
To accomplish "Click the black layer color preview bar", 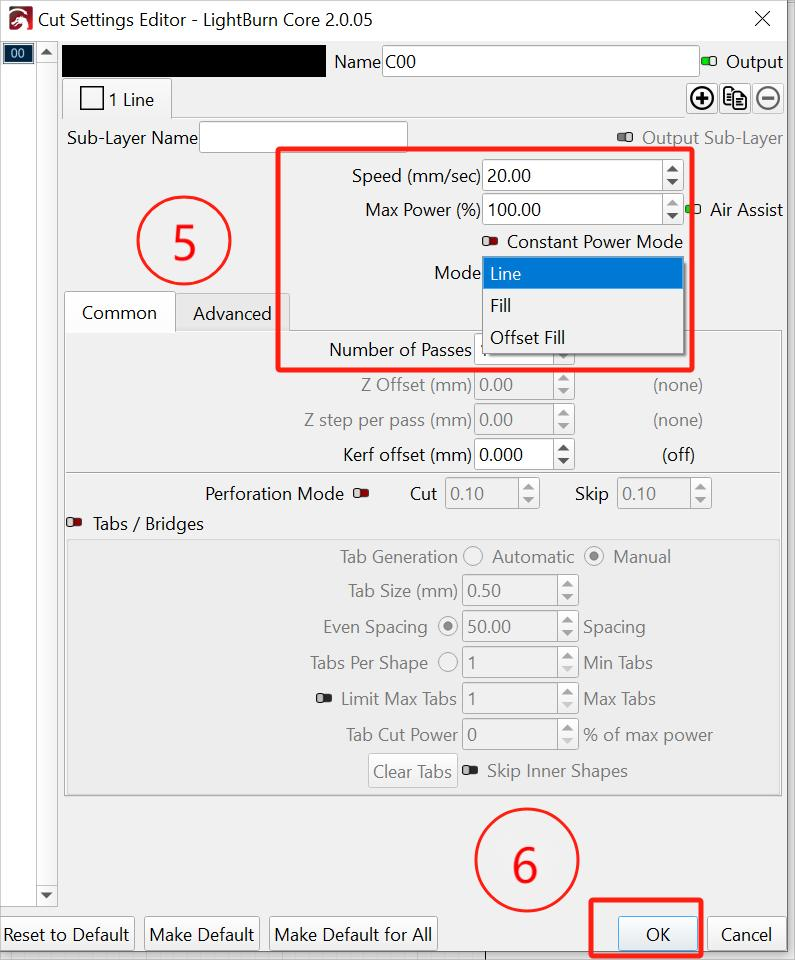I will pos(194,61).
